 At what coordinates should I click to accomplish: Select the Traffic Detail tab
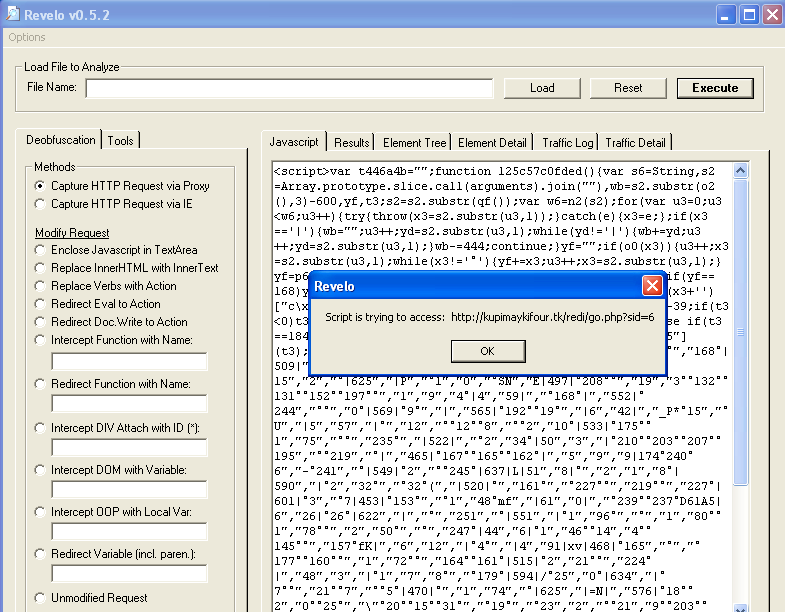point(635,143)
